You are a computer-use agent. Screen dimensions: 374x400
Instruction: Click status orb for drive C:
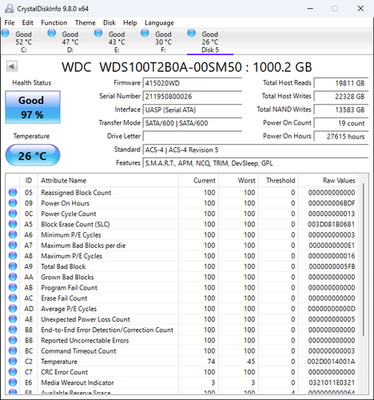(6, 33)
